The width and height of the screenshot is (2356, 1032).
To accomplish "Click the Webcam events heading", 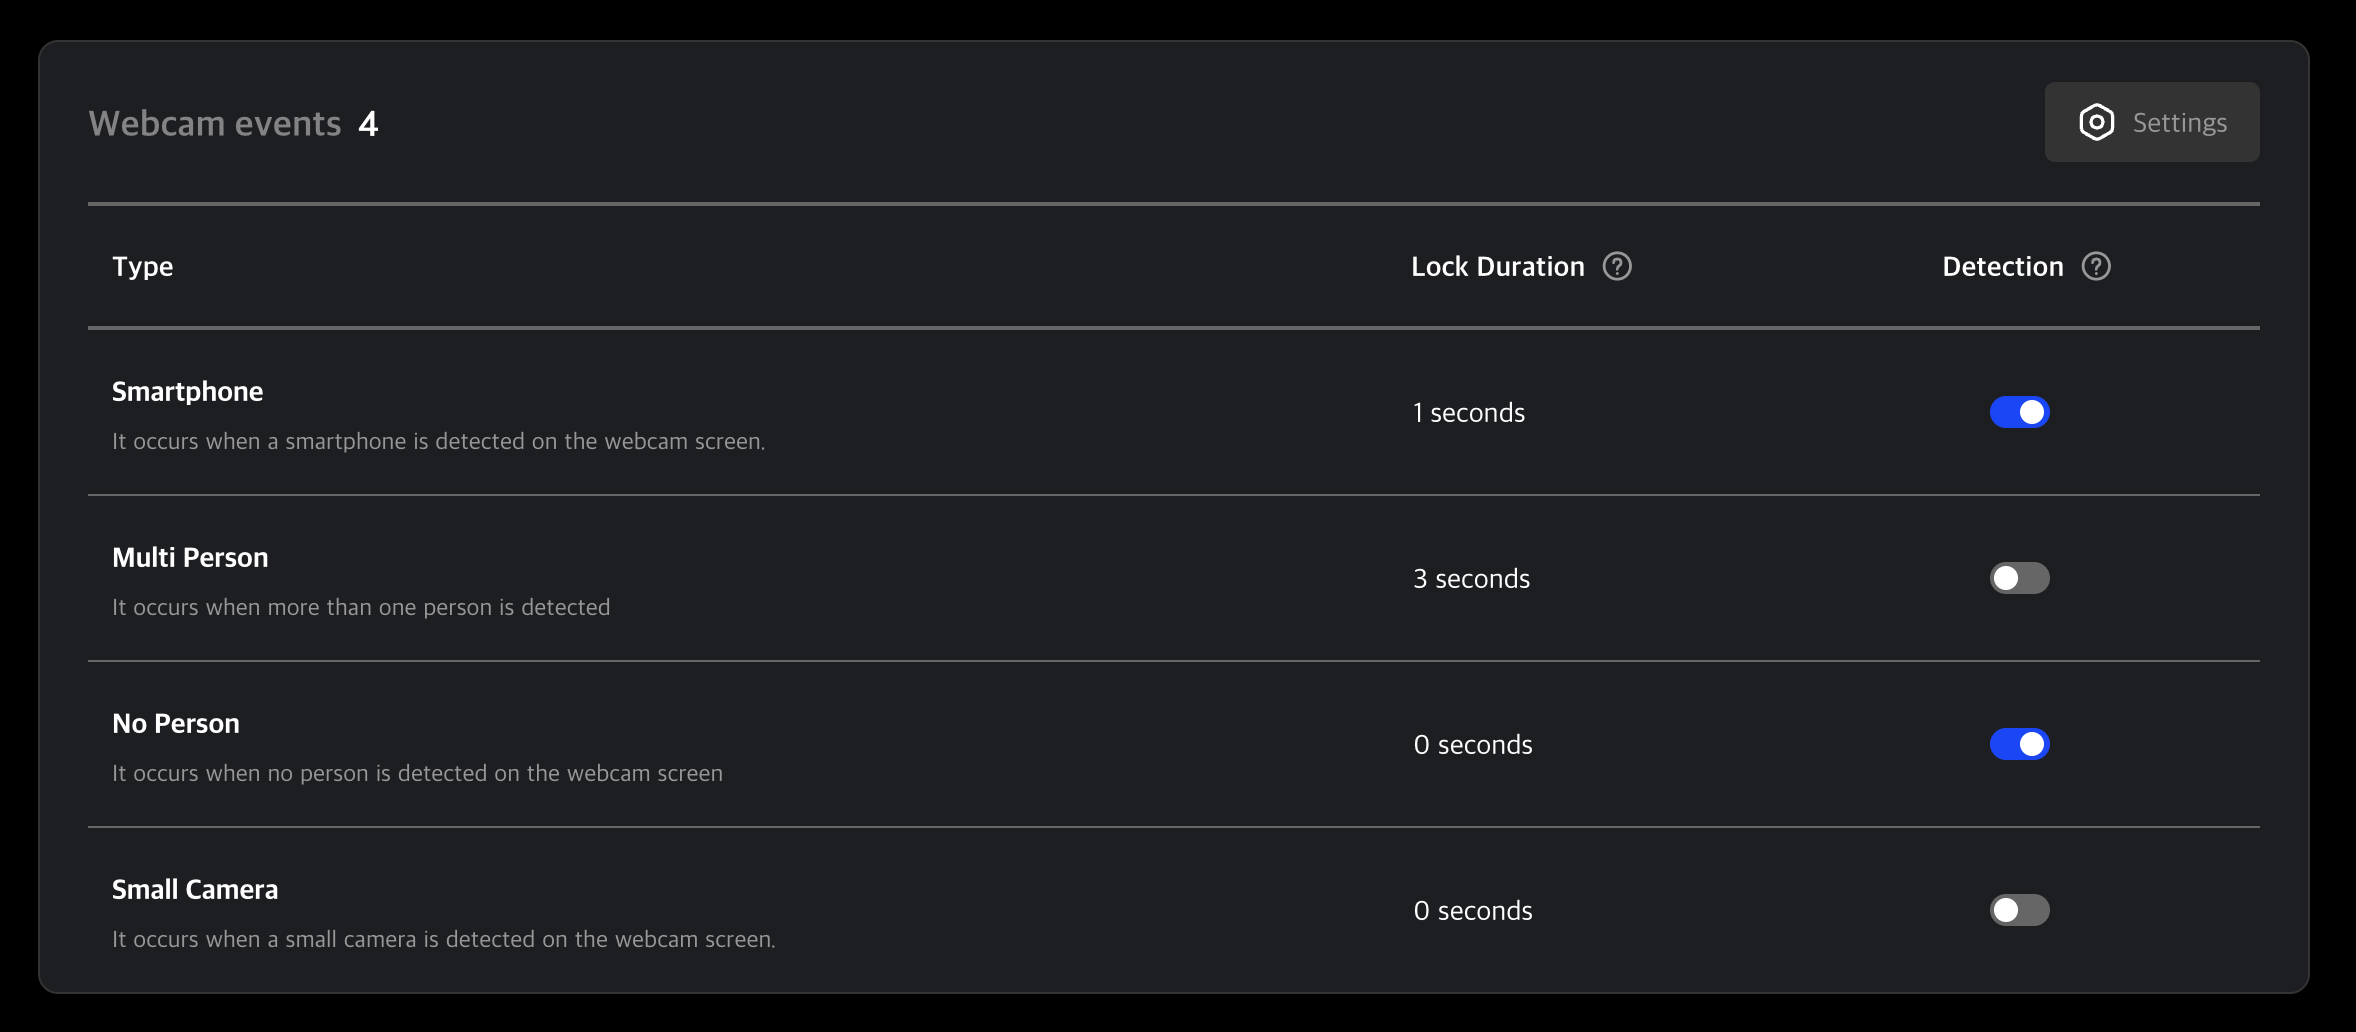I will pos(215,123).
